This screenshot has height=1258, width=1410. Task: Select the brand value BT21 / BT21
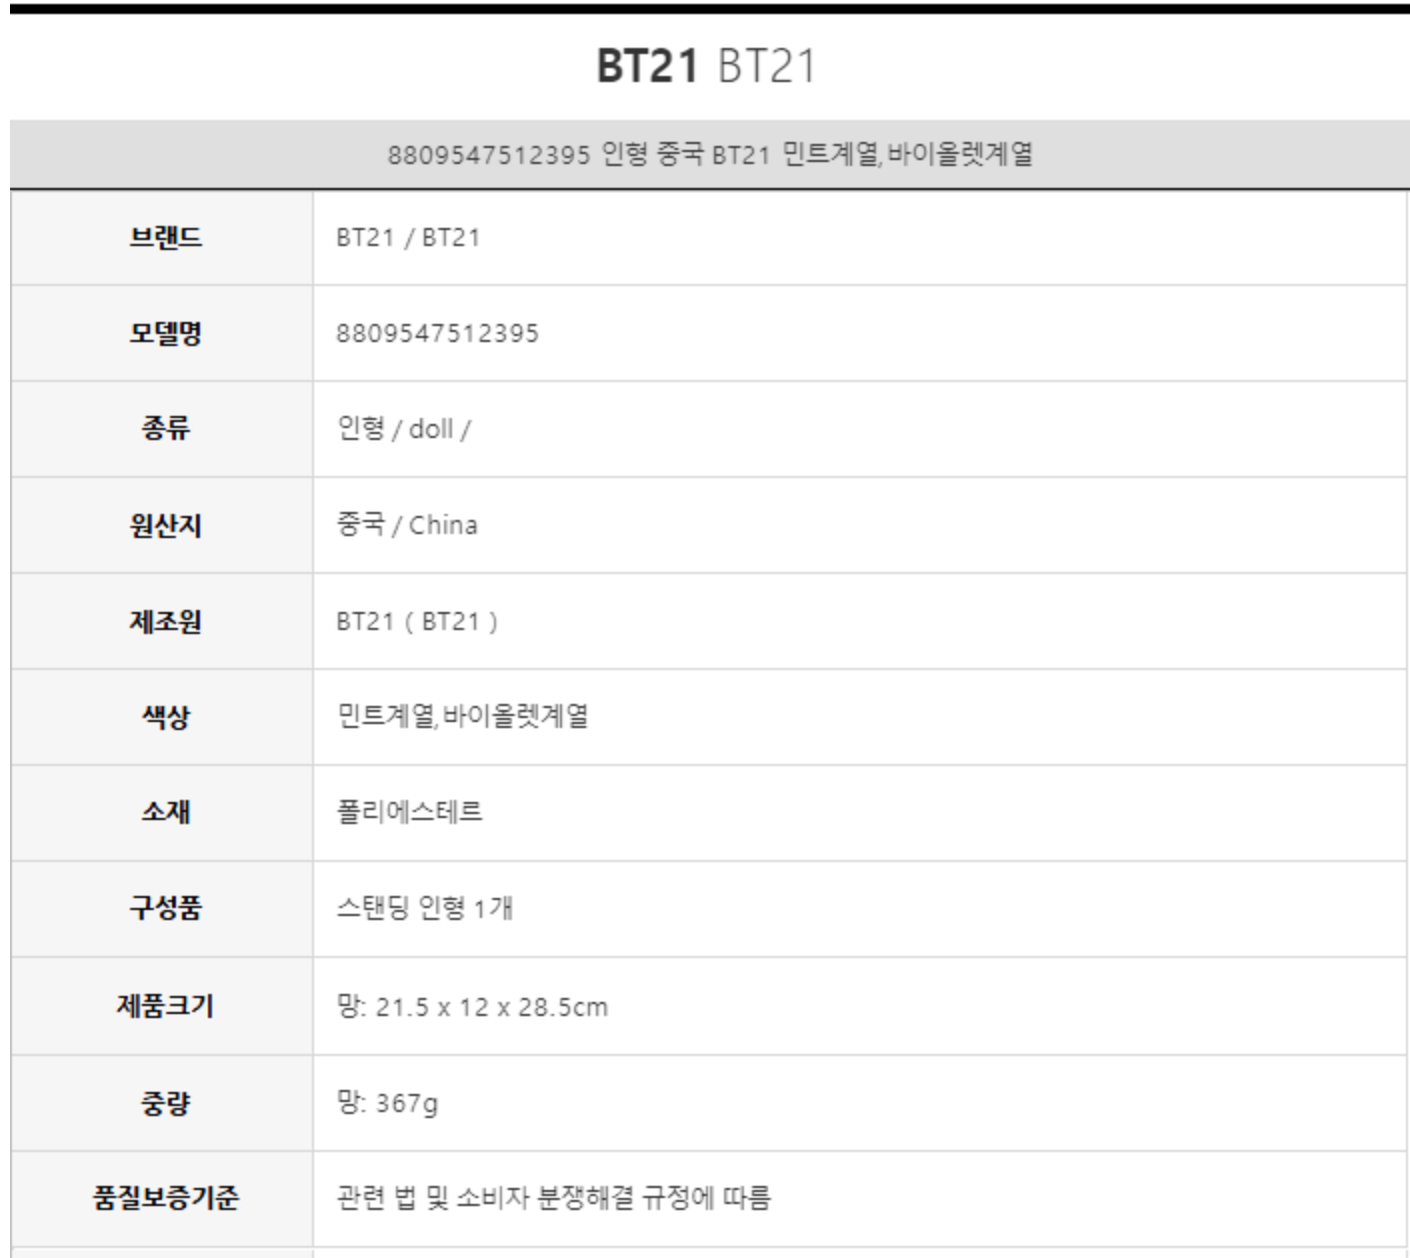[x=408, y=238]
